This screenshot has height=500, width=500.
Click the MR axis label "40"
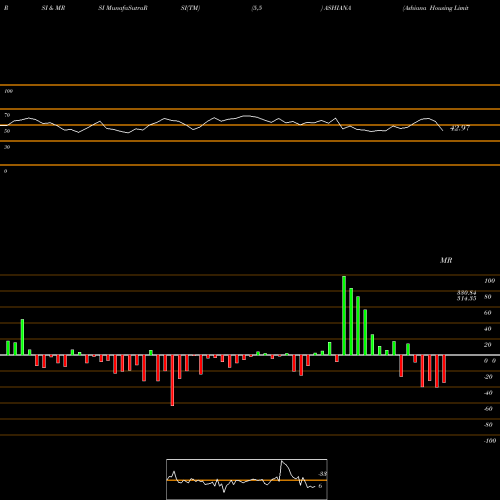tap(488, 329)
